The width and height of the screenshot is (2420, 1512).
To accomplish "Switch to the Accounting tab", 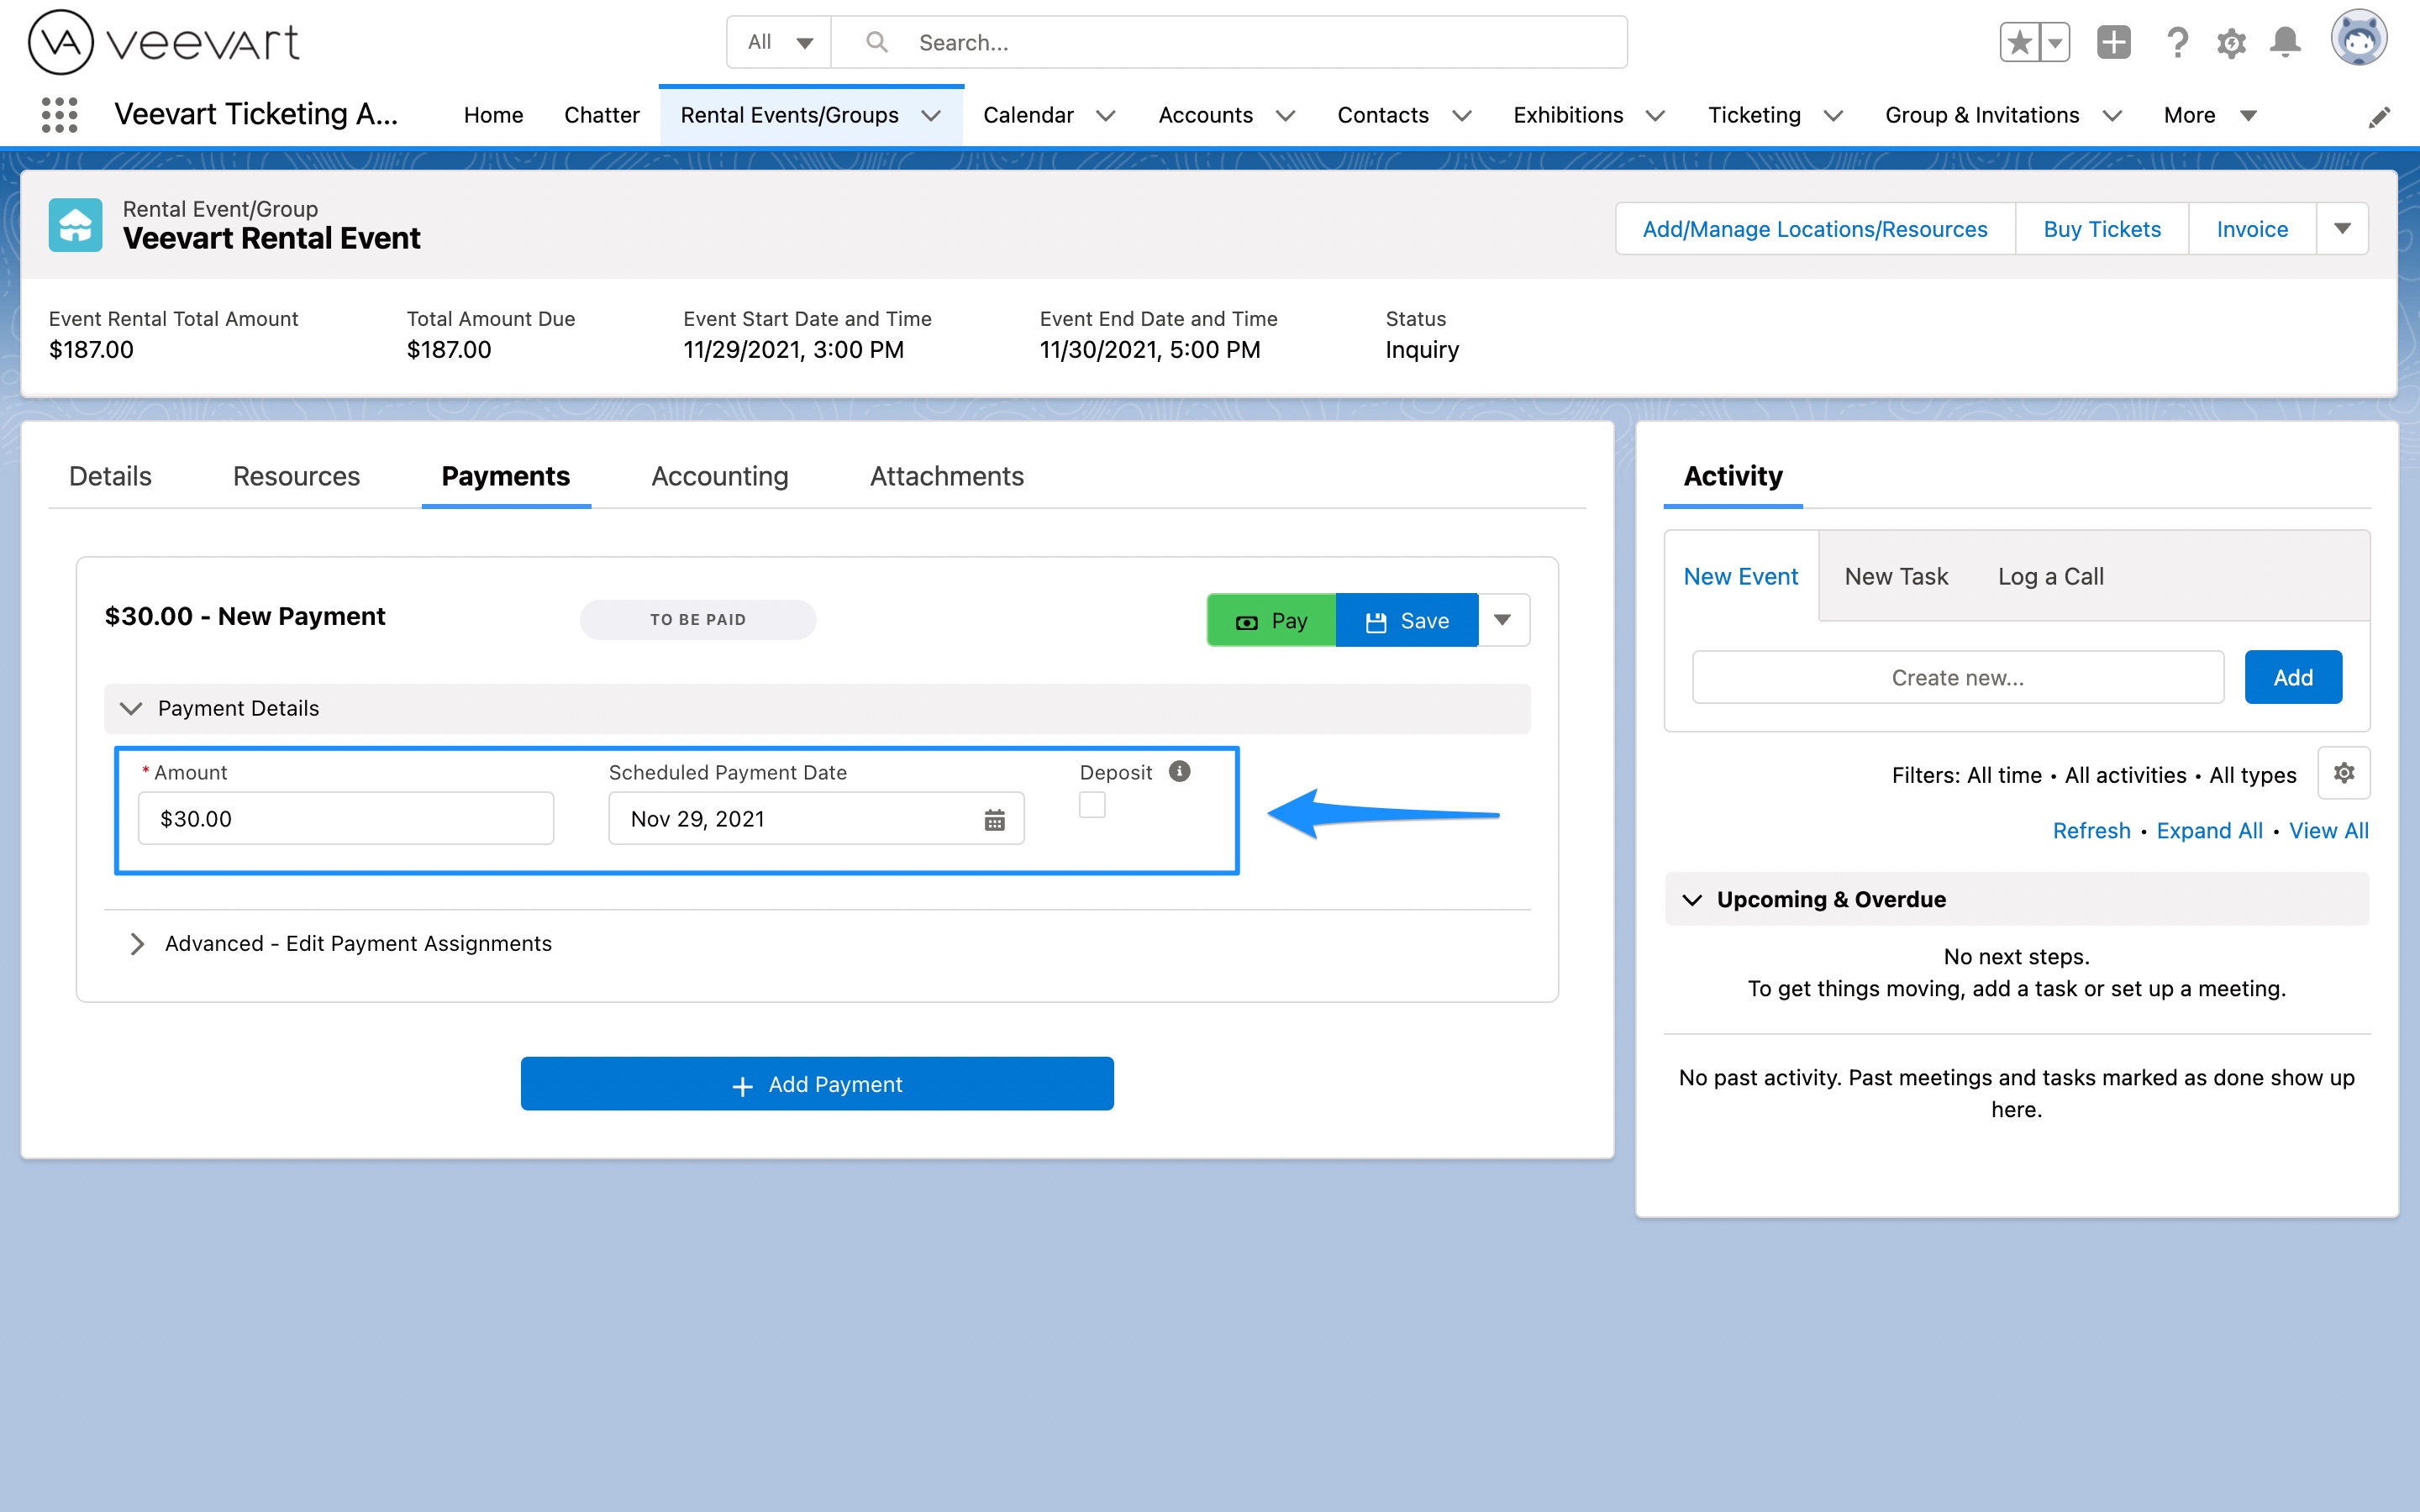I will coord(719,476).
